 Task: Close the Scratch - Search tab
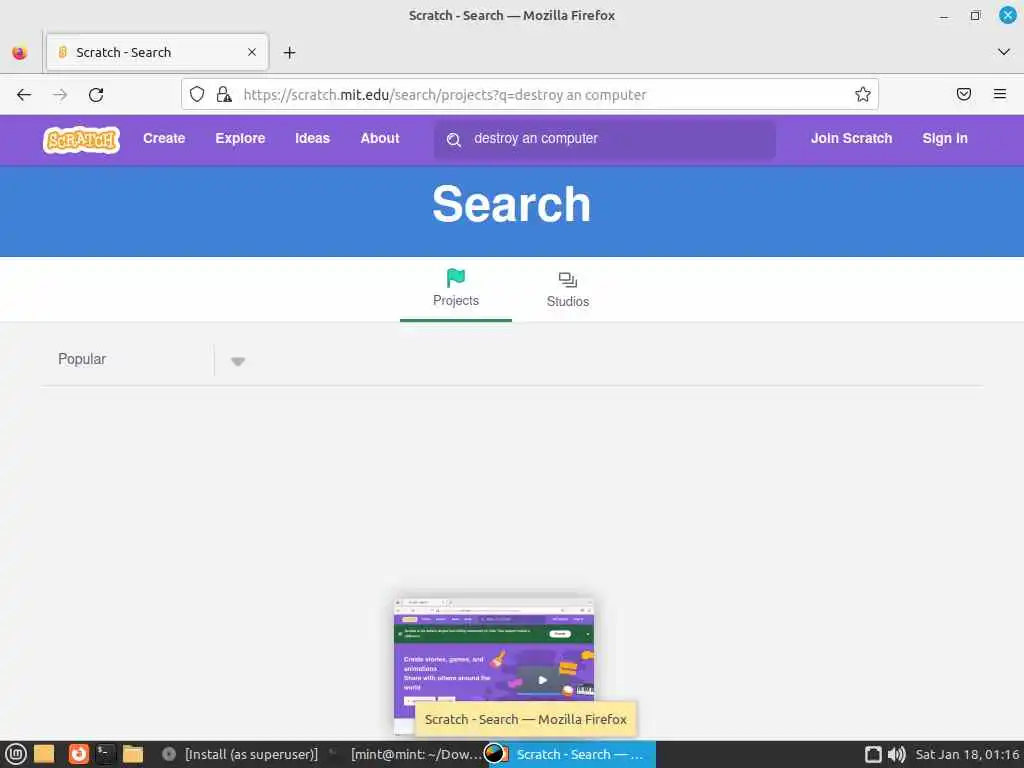pyautogui.click(x=252, y=52)
